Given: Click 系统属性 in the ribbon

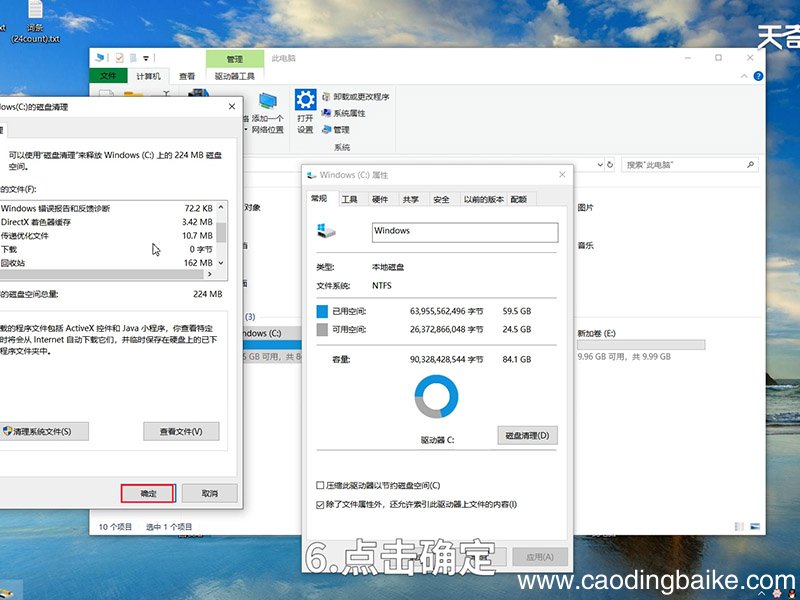Looking at the screenshot, I should pyautogui.click(x=343, y=113).
